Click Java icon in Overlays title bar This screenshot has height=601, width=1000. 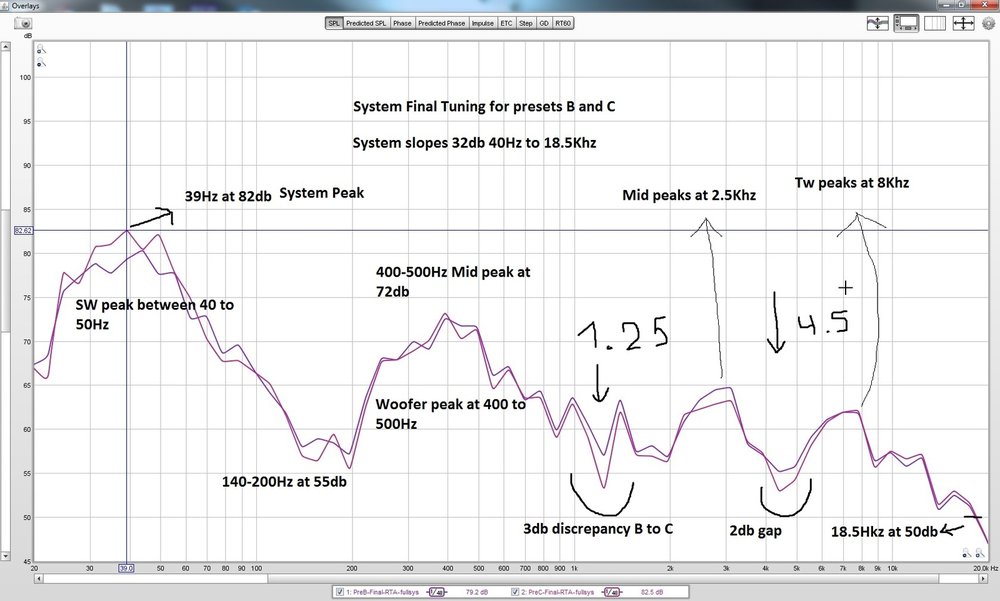click(6, 6)
